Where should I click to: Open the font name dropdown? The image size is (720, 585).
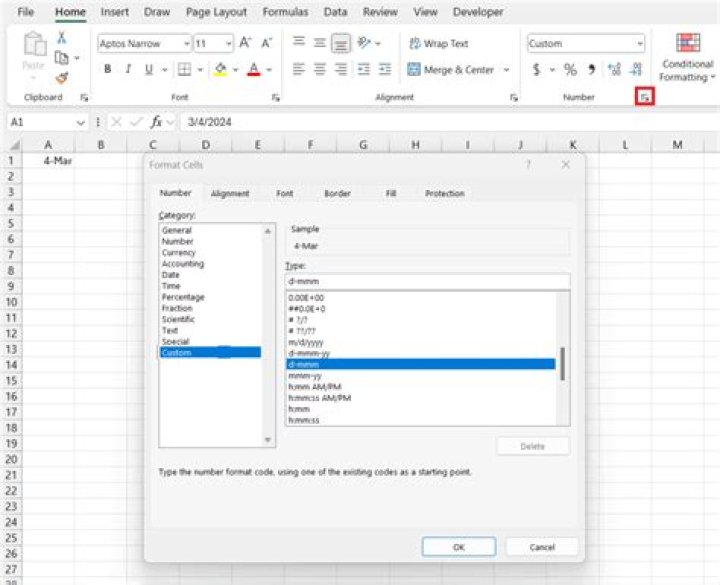(186, 44)
